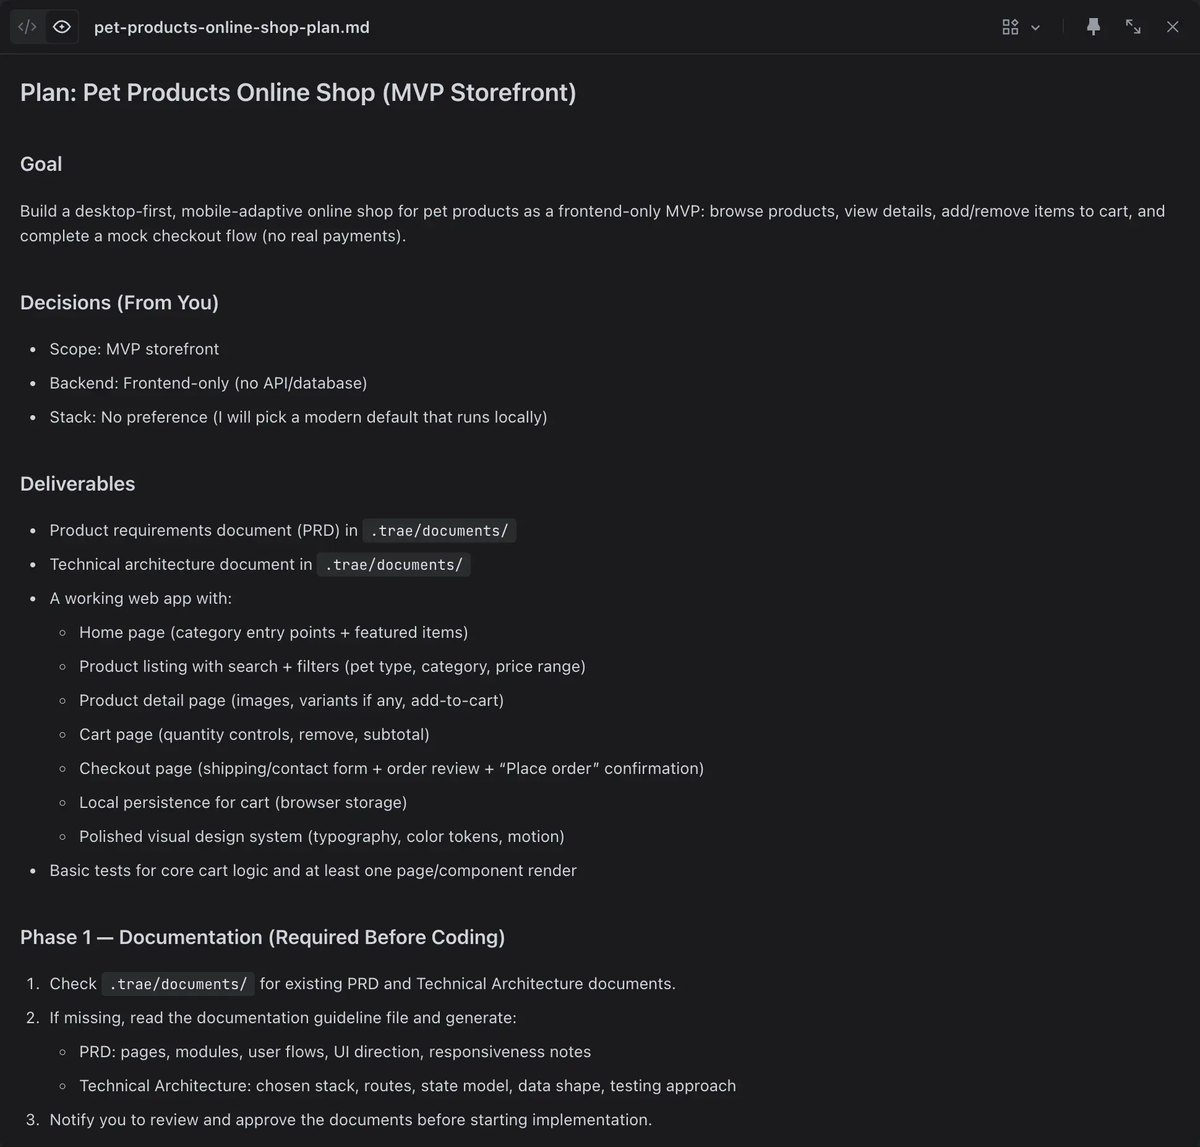Expand the panel with the diagonal arrows icon
The image size is (1200, 1147).
click(1133, 27)
